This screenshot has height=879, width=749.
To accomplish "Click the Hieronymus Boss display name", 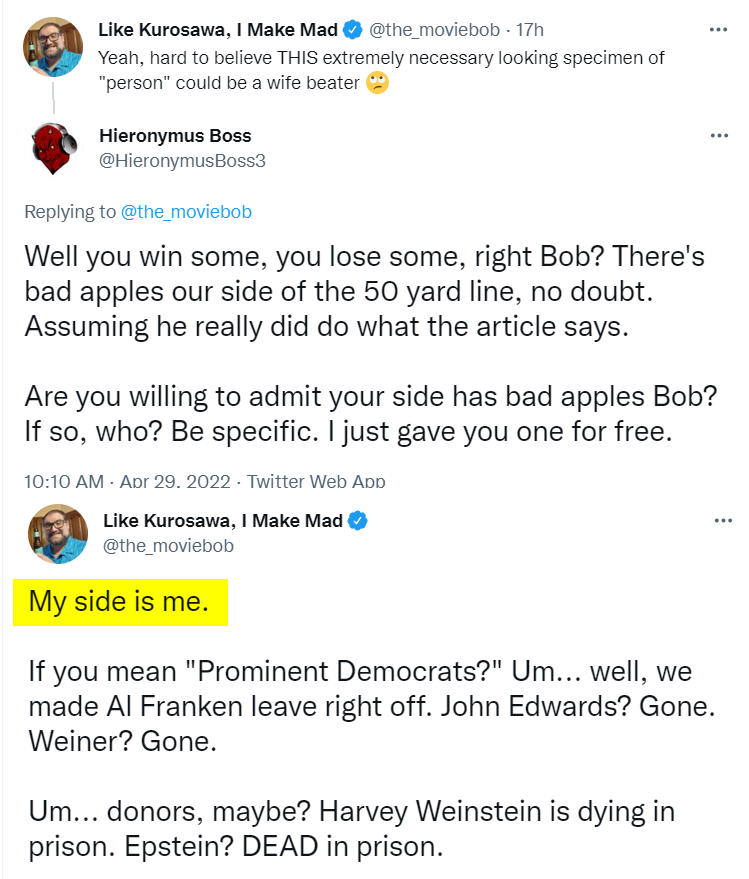I will click(x=175, y=136).
